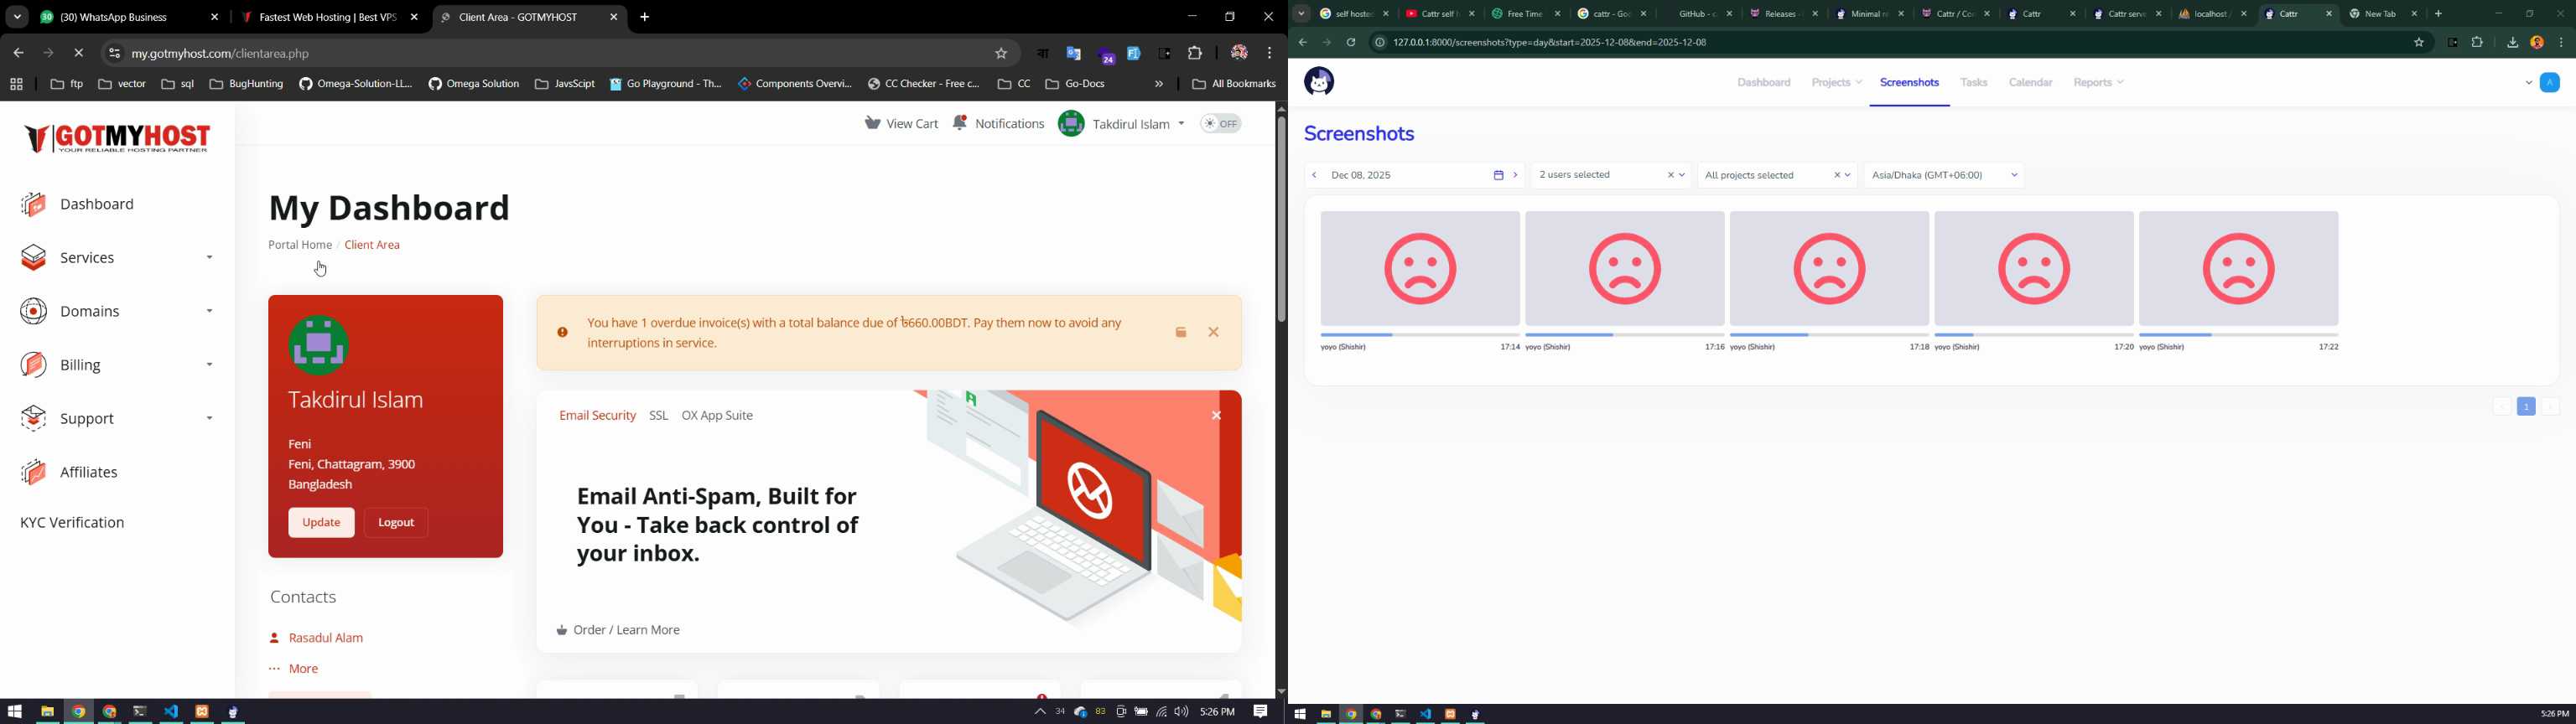Open Visual Studio Code from the left taskbar
2576x724 pixels.
tap(171, 712)
